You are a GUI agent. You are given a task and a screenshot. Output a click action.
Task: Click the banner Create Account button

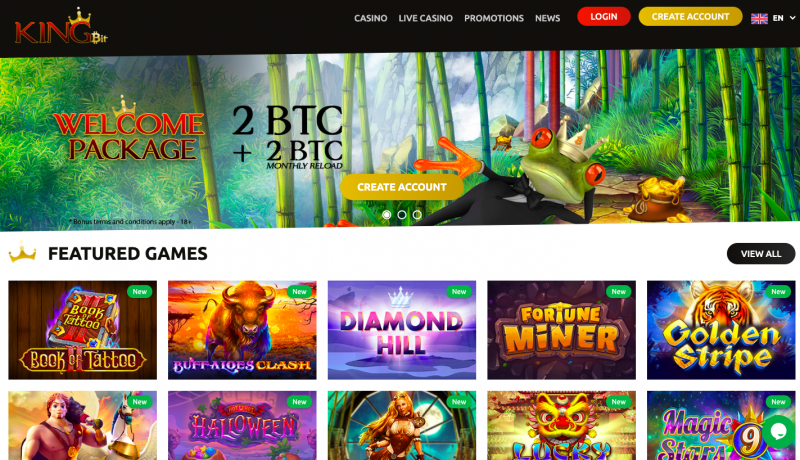tap(402, 187)
